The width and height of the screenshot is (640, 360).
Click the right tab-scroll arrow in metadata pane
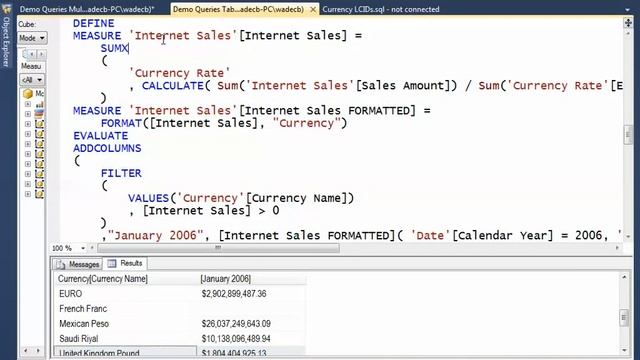point(41,54)
